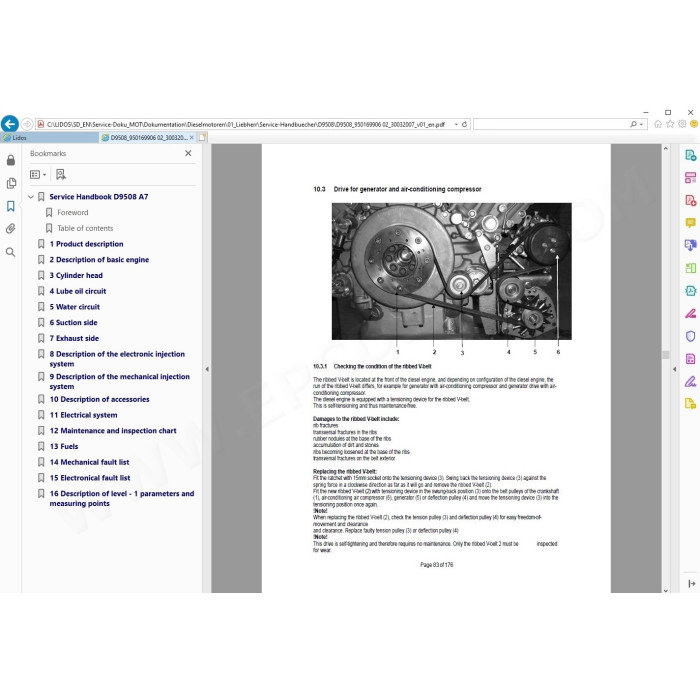Click the PDF file path address field
The width and height of the screenshot is (700, 700).
(x=246, y=125)
